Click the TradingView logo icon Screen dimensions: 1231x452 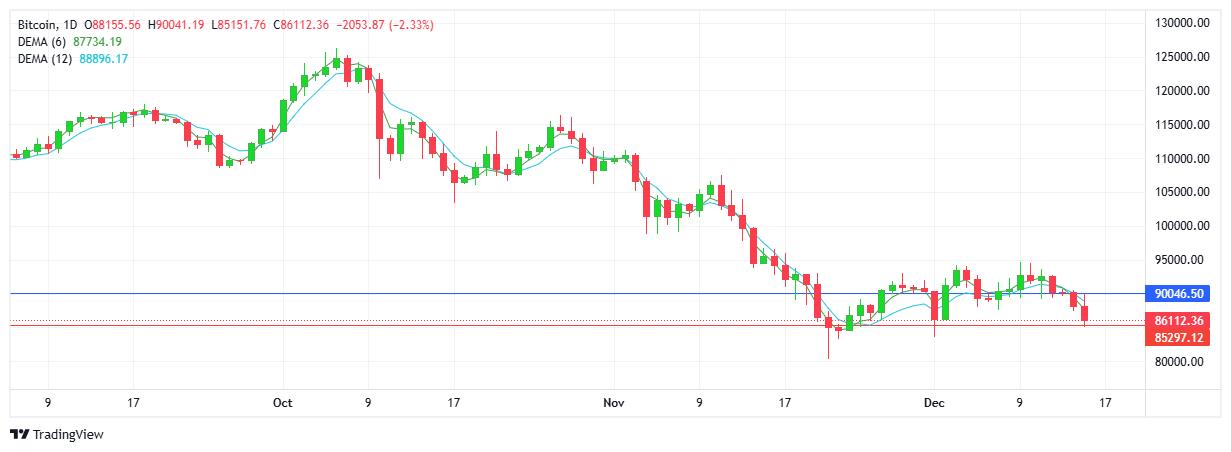click(19, 435)
